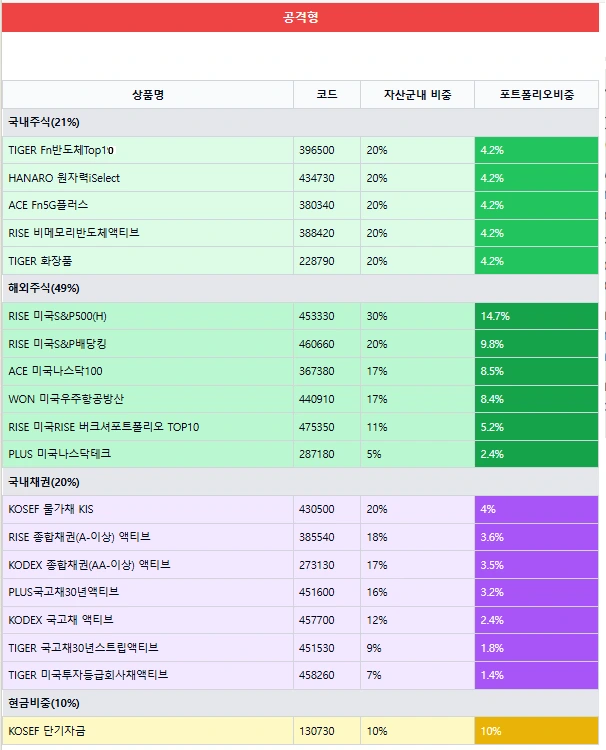Click code 453330
Image resolution: width=606 pixels, height=750 pixels.
click(x=317, y=316)
